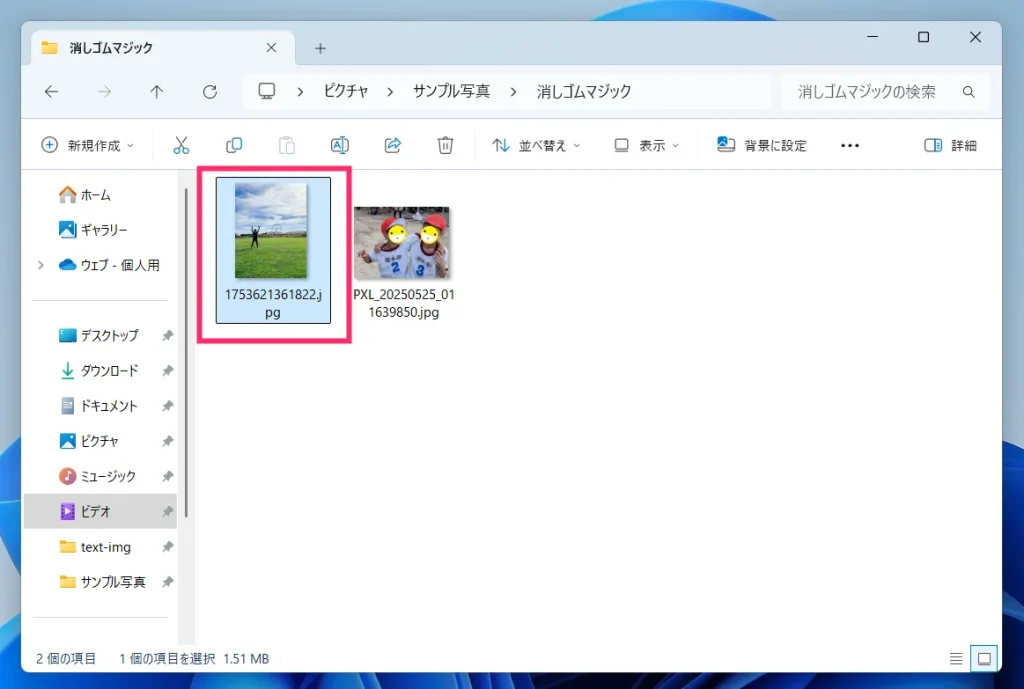The image size is (1024, 689).
Task: Click the Copy icon in toolbar
Action: [234, 145]
